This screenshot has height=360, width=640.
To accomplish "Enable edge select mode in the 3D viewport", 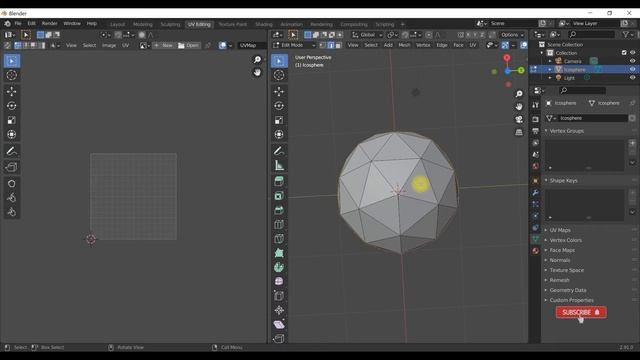I will click(x=331, y=45).
